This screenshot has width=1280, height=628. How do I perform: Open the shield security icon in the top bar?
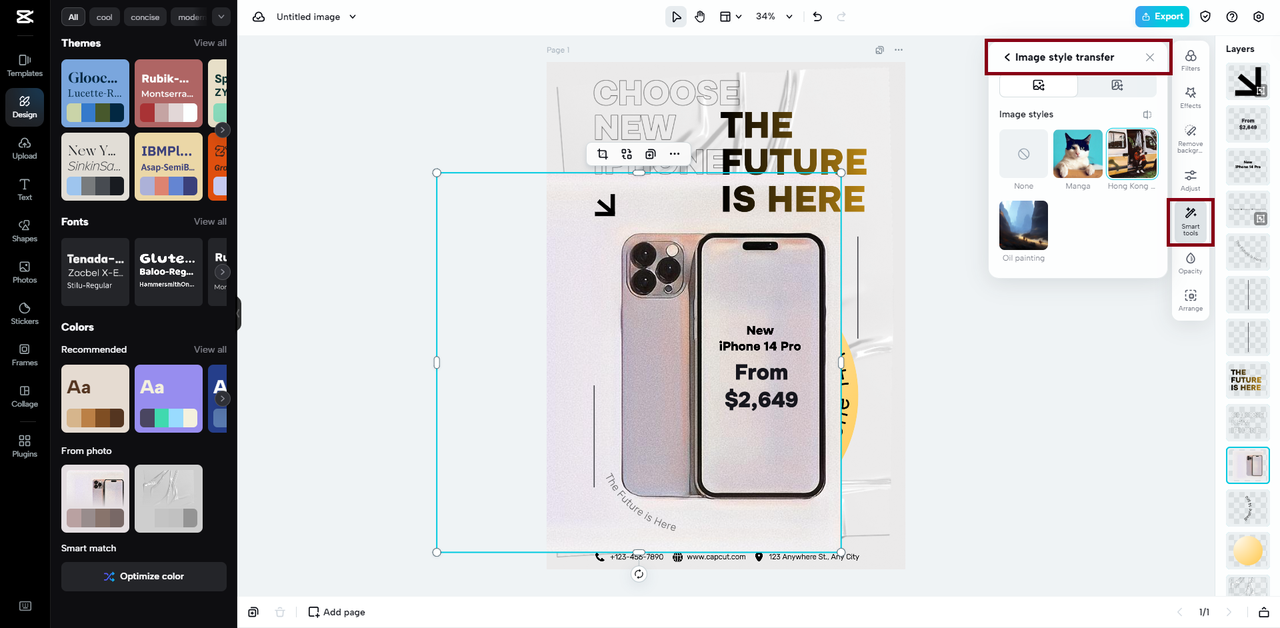(x=1205, y=17)
